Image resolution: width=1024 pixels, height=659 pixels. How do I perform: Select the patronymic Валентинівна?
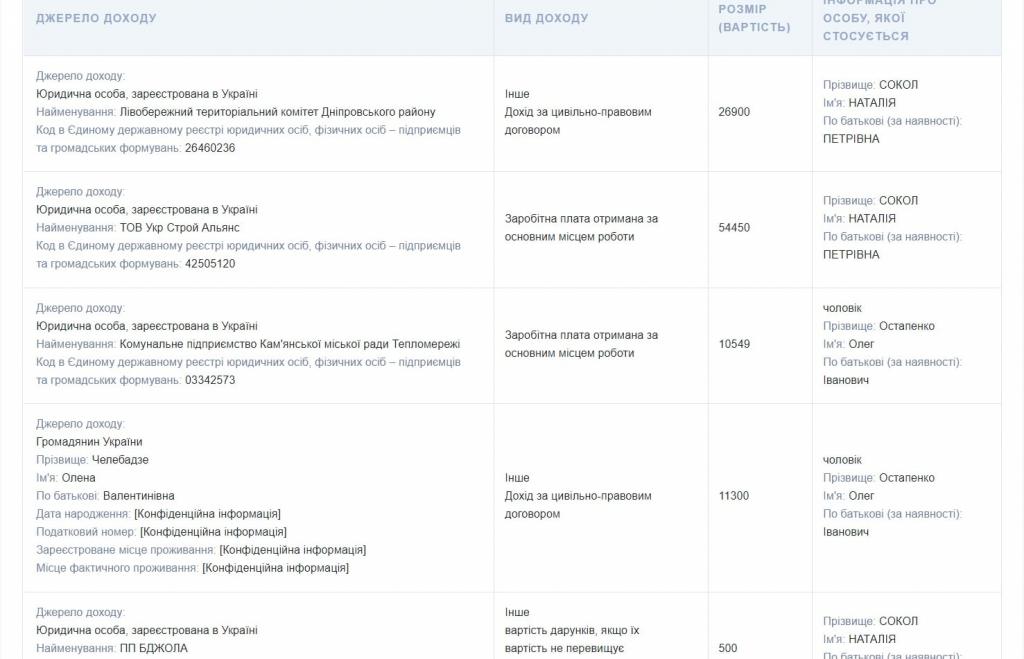coord(138,496)
